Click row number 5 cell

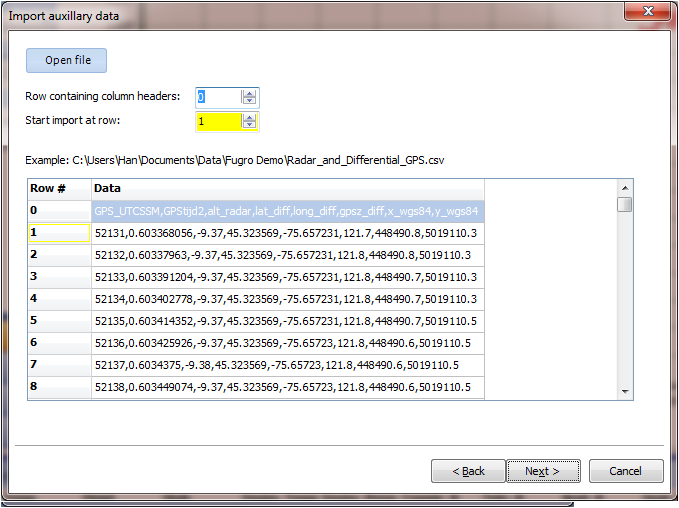click(59, 321)
